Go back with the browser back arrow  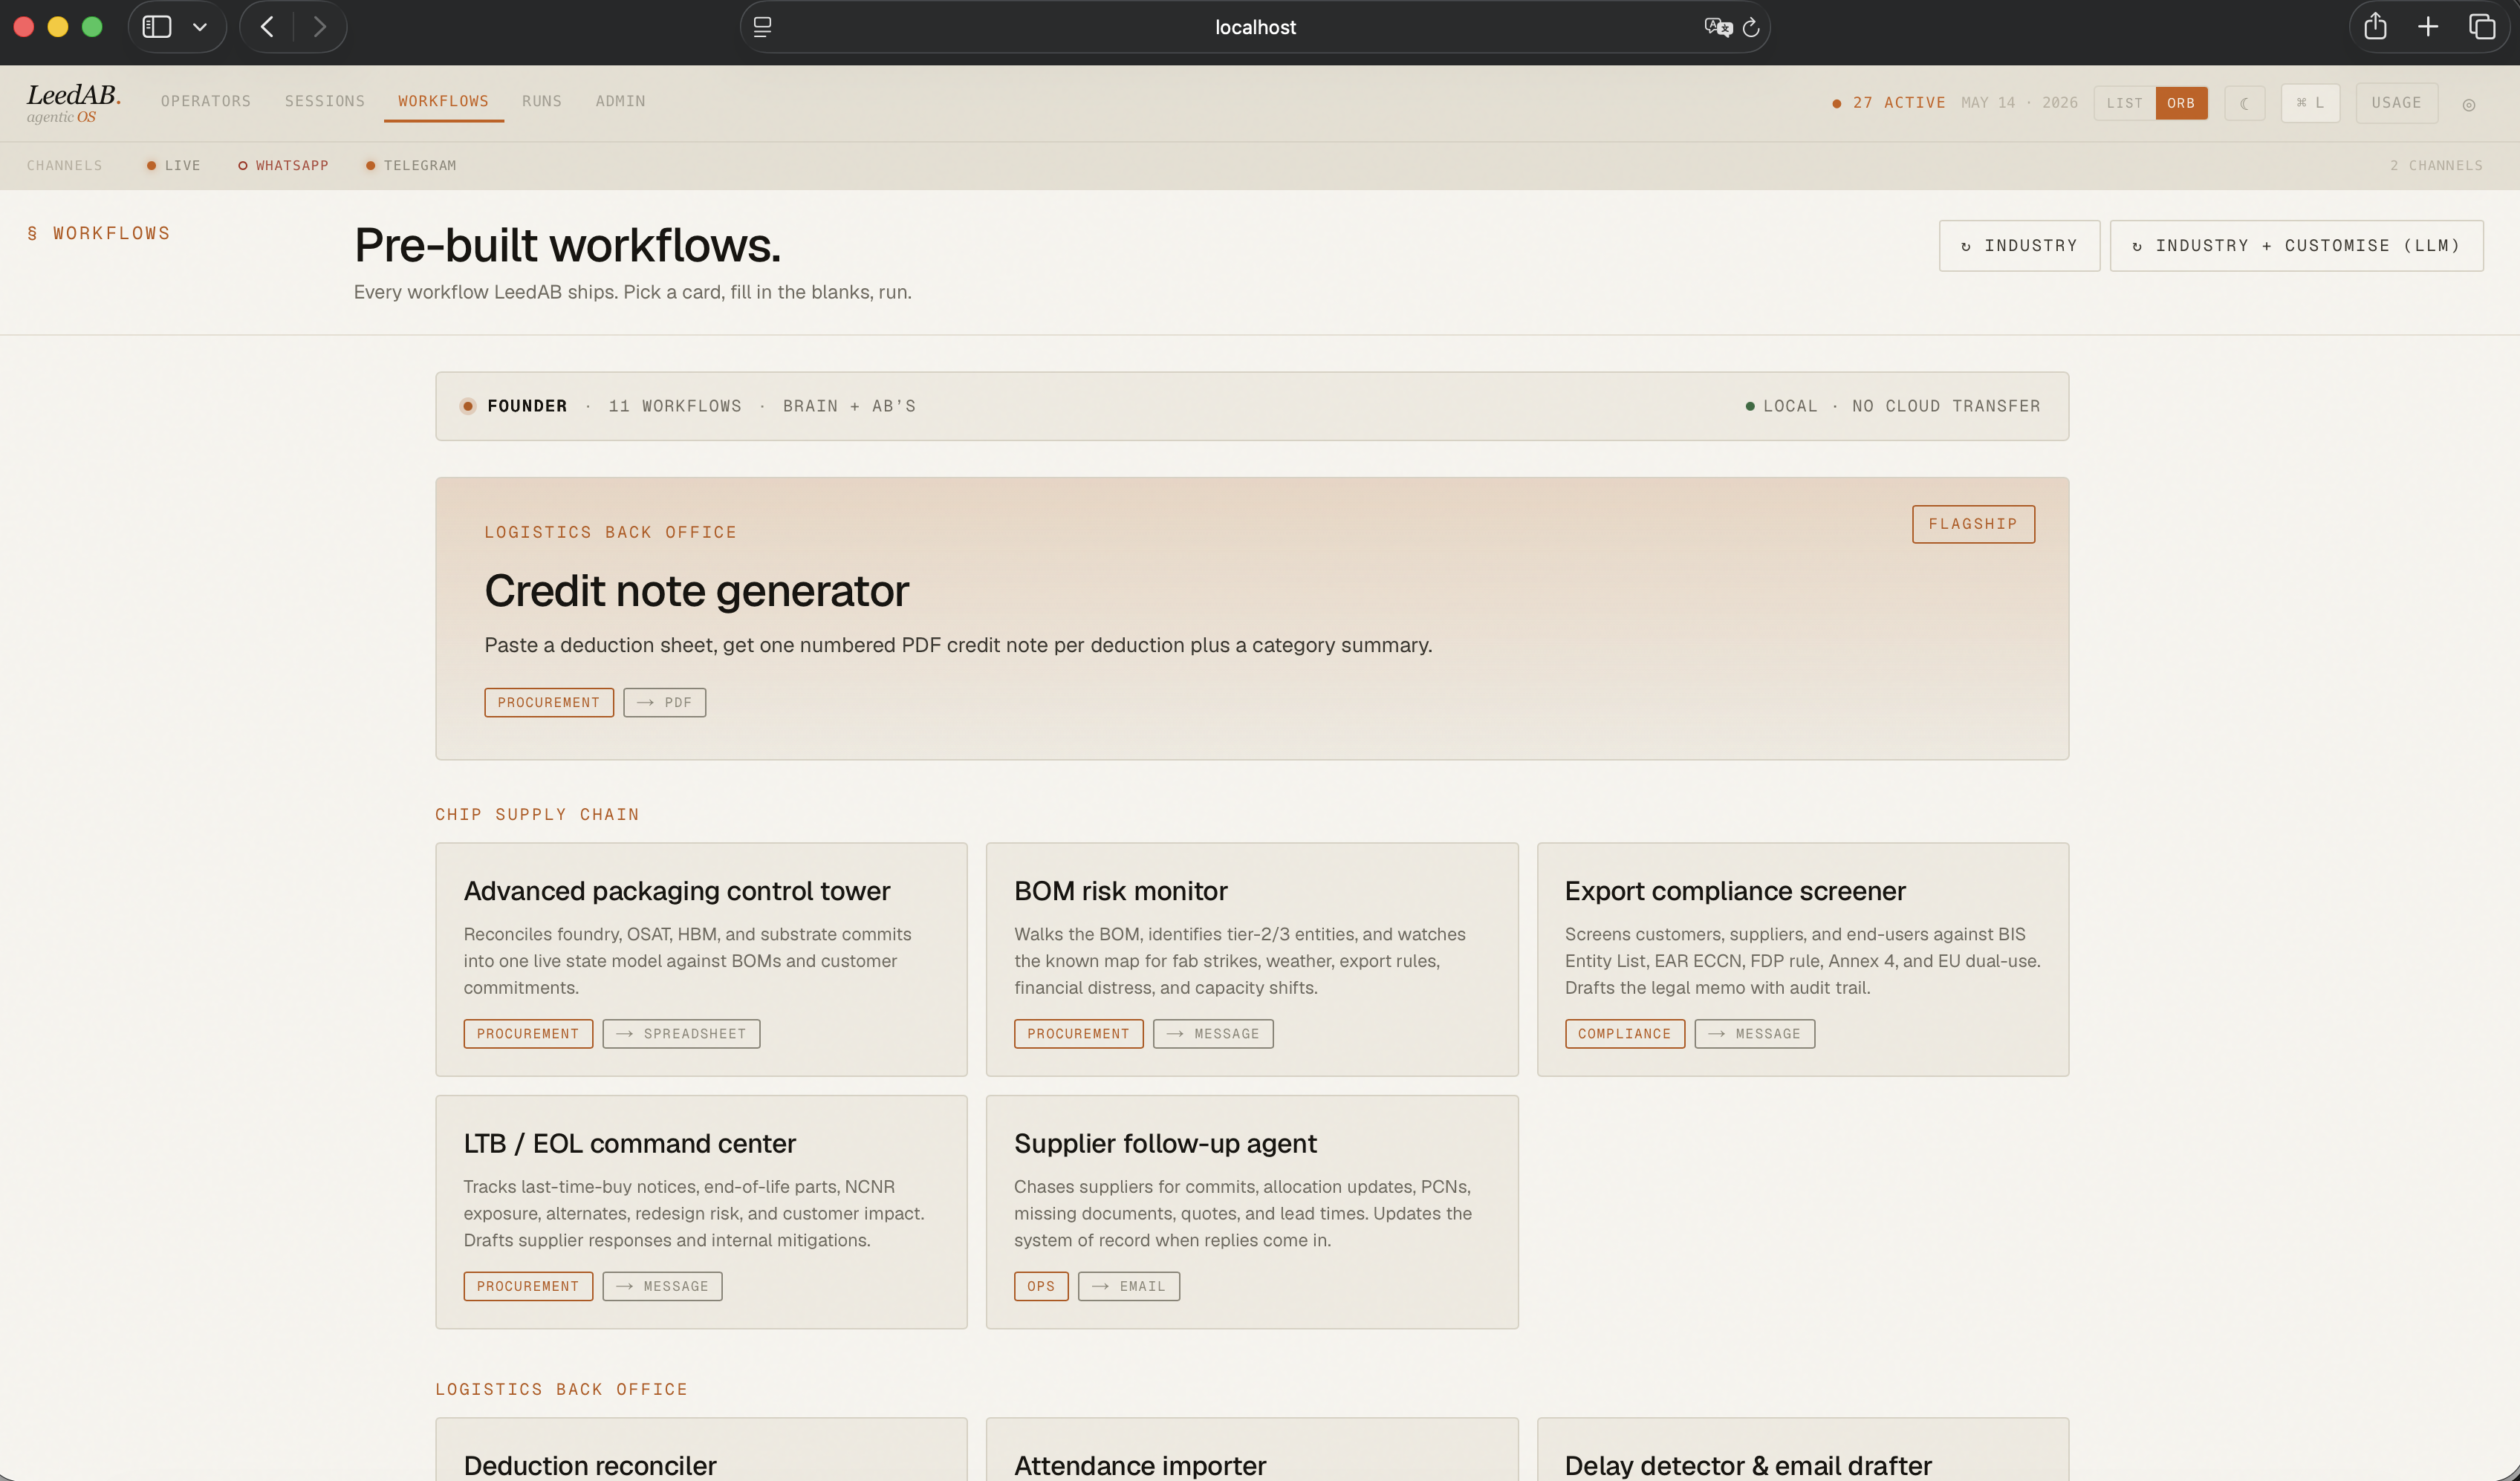(267, 27)
